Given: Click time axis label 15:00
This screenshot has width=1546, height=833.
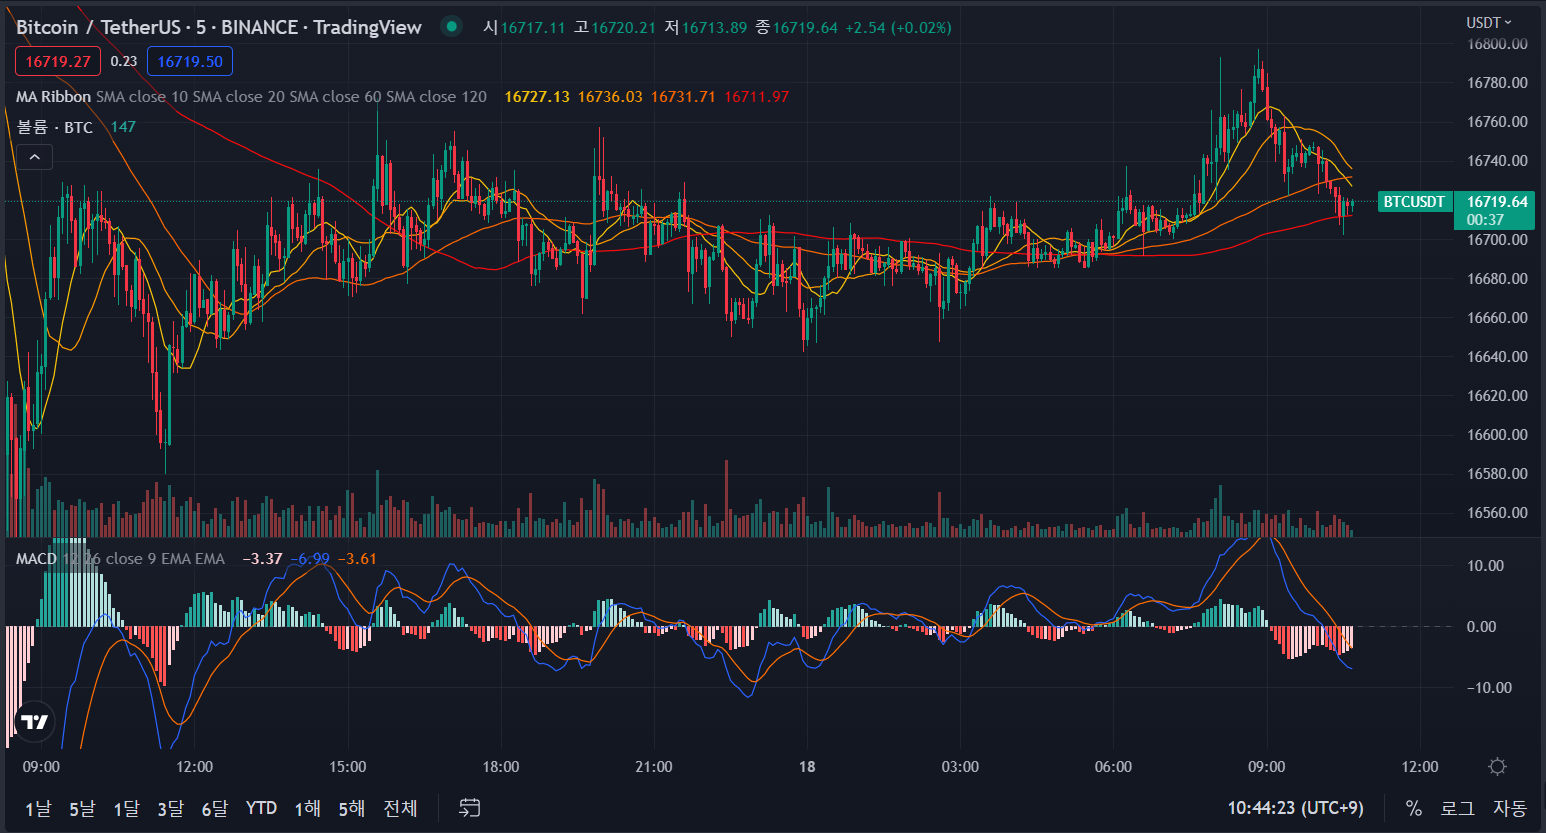Looking at the screenshot, I should pos(348,767).
